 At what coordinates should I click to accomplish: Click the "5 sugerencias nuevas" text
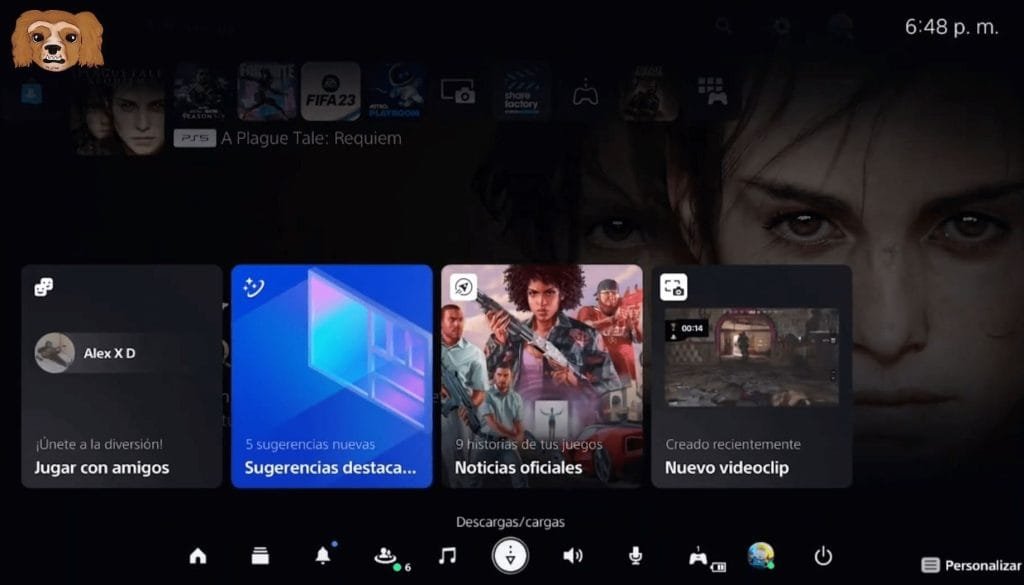tap(310, 445)
